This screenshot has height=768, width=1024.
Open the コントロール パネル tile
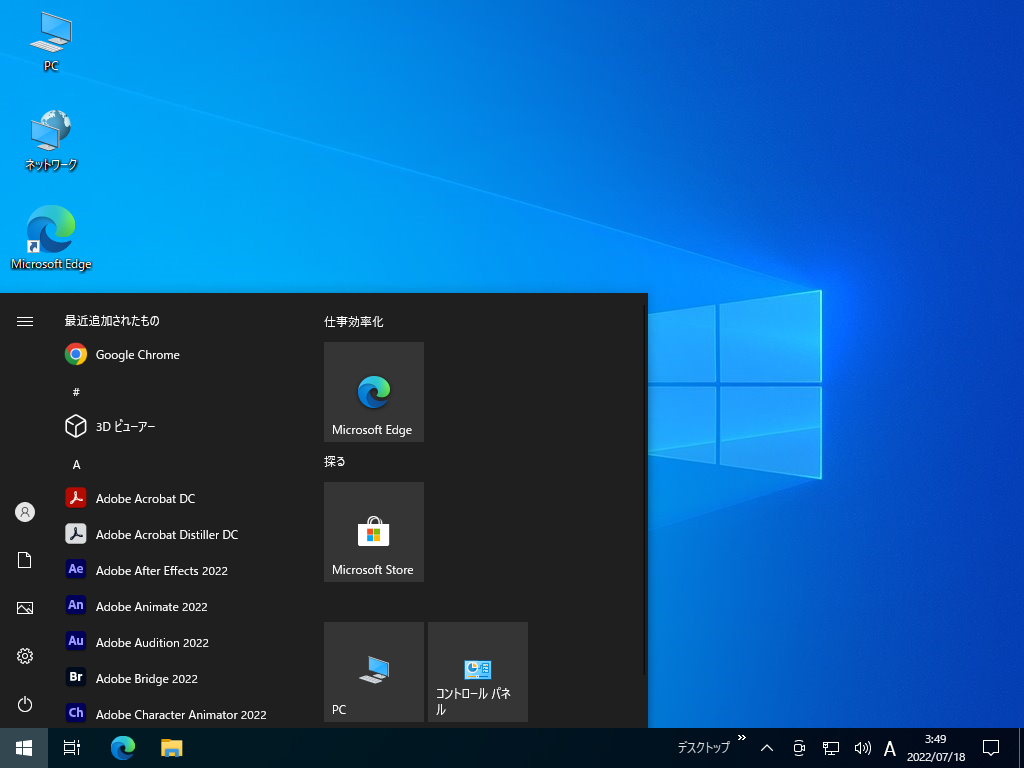click(478, 672)
